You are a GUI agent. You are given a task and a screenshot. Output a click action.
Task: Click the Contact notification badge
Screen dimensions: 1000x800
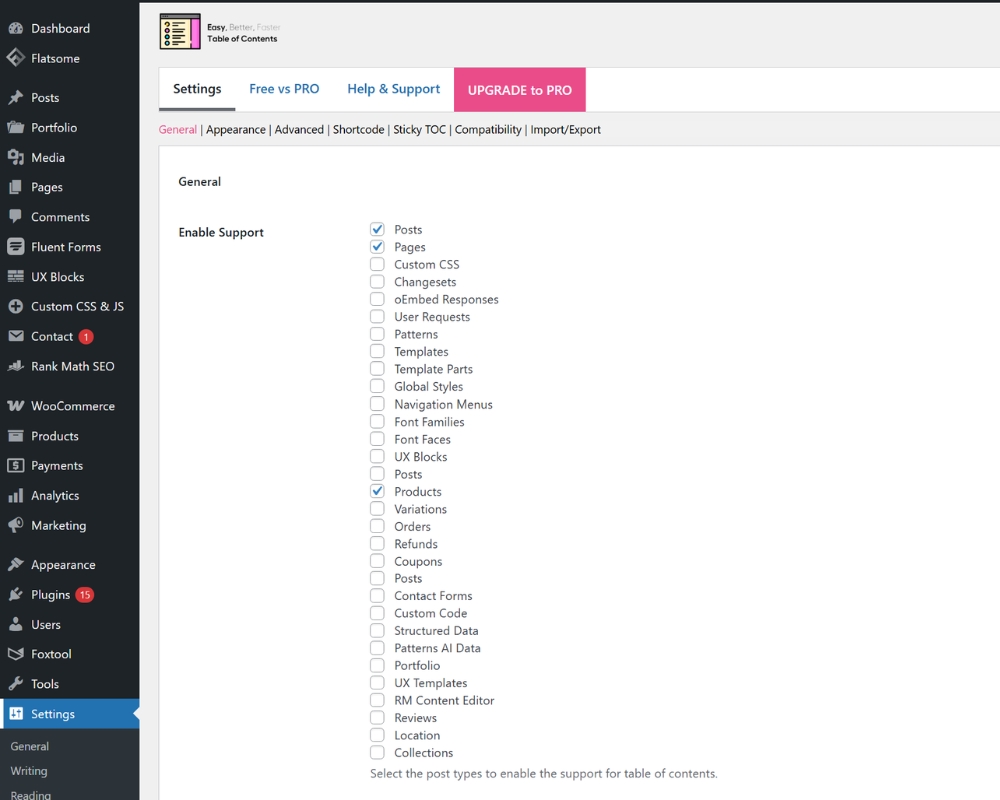click(x=86, y=337)
